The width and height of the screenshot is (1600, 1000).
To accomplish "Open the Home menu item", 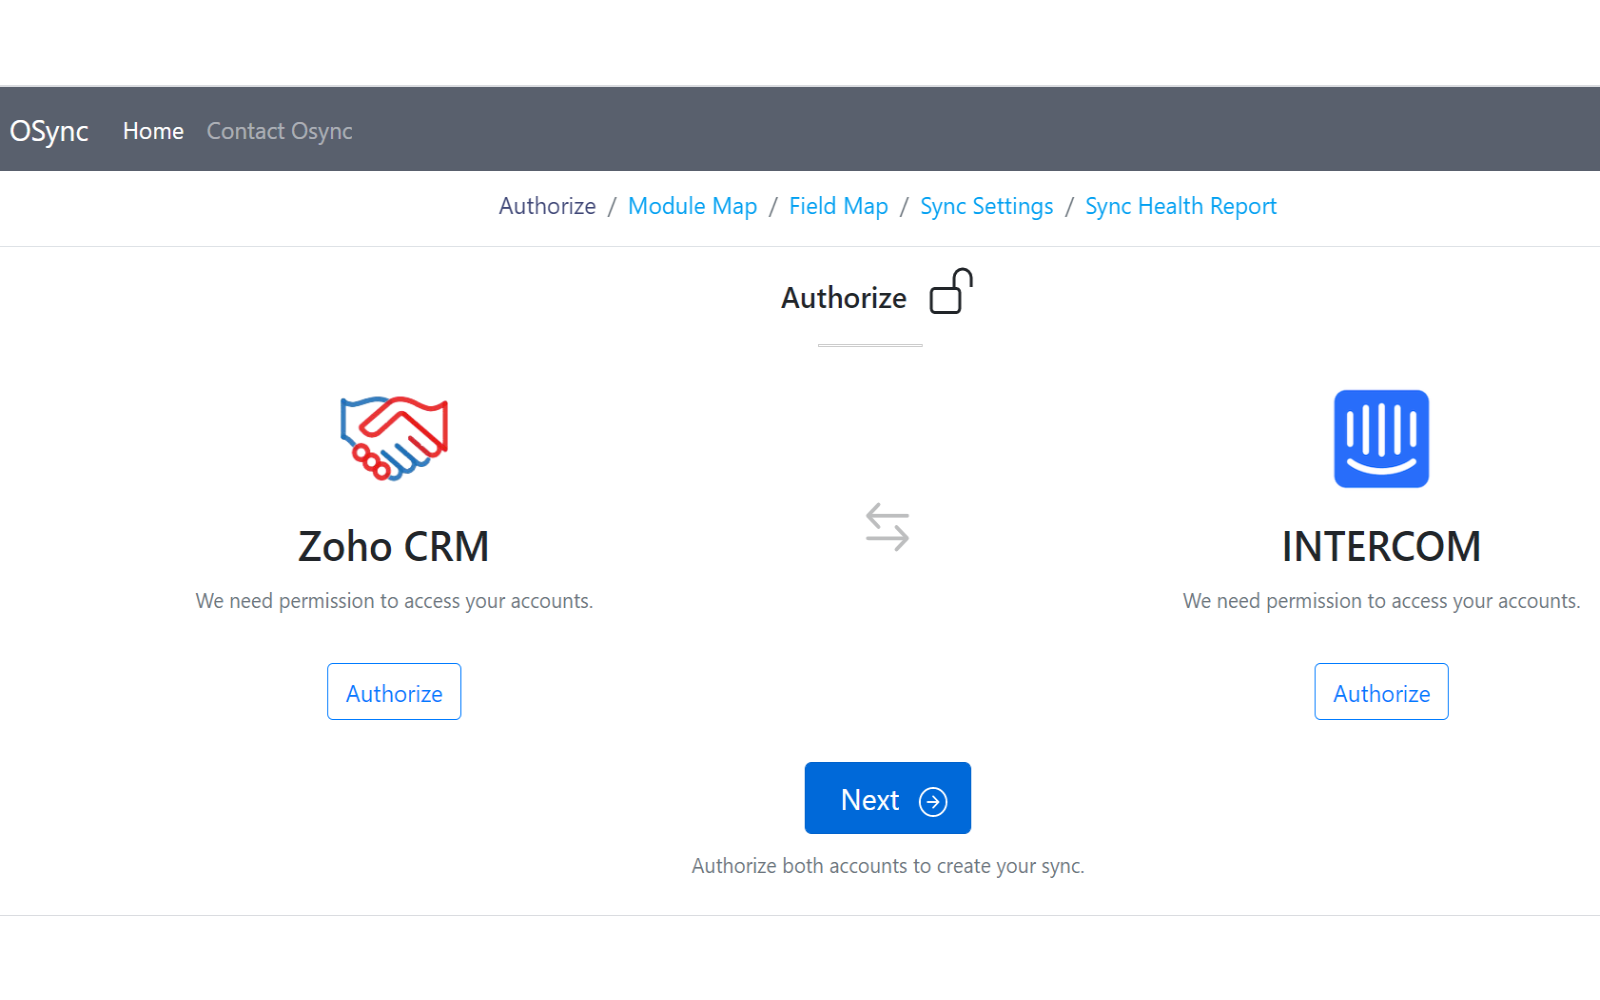I will pyautogui.click(x=153, y=130).
